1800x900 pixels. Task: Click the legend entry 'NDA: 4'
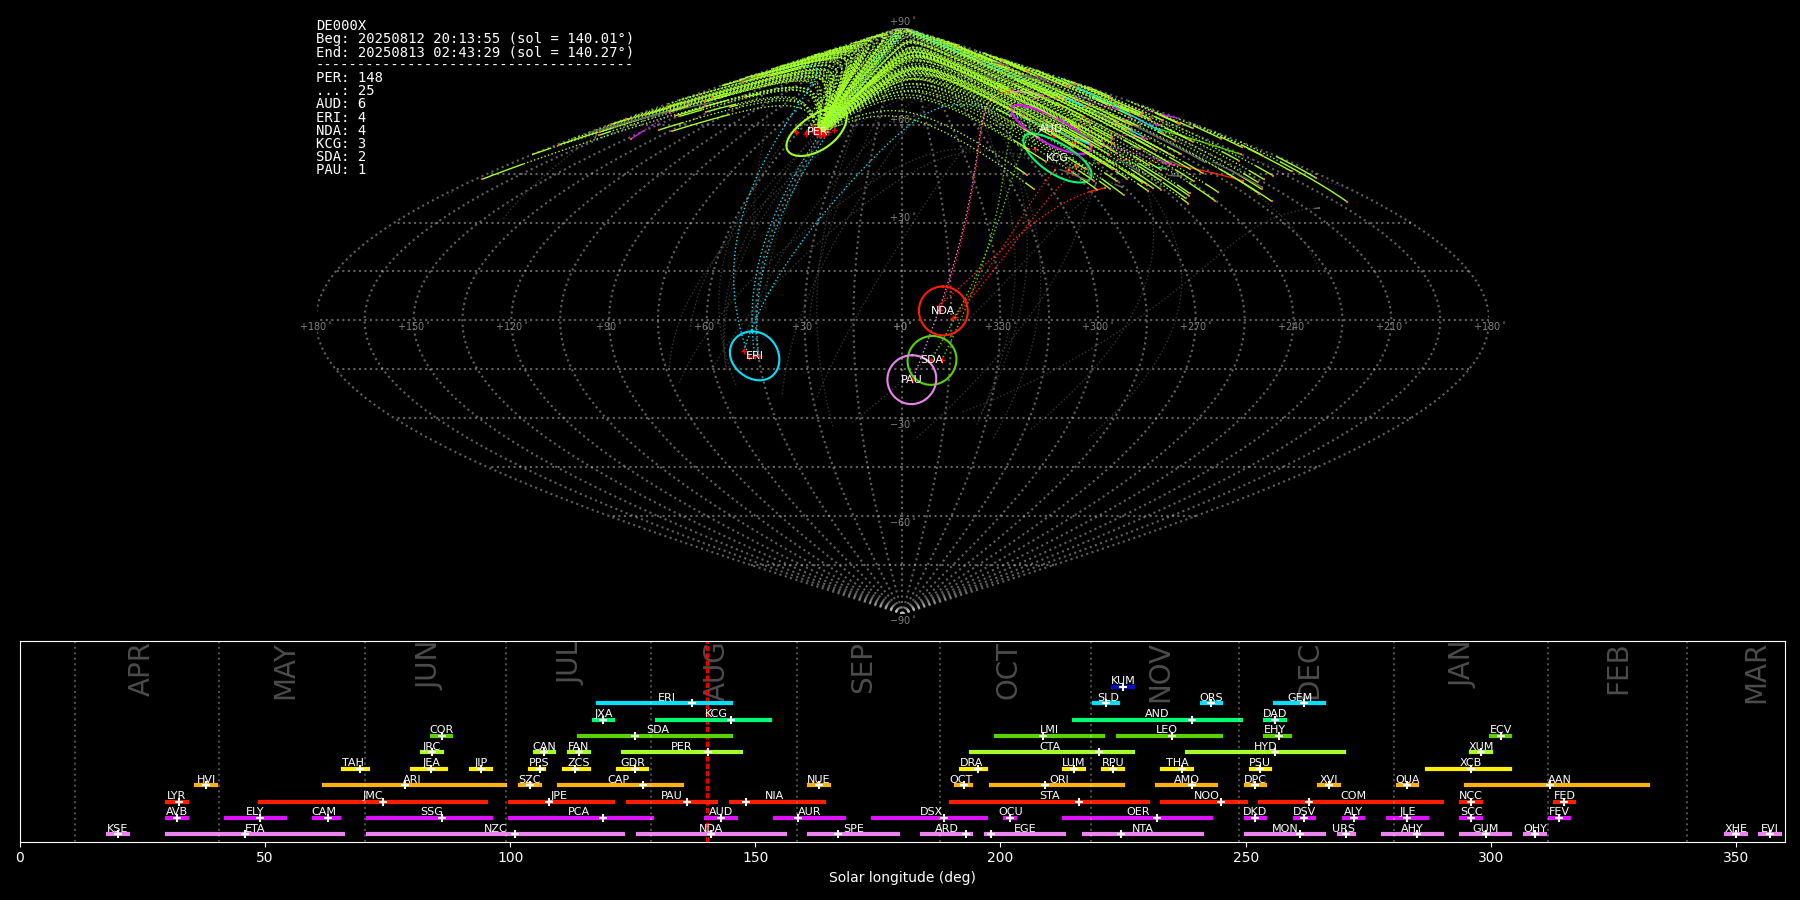click(341, 130)
